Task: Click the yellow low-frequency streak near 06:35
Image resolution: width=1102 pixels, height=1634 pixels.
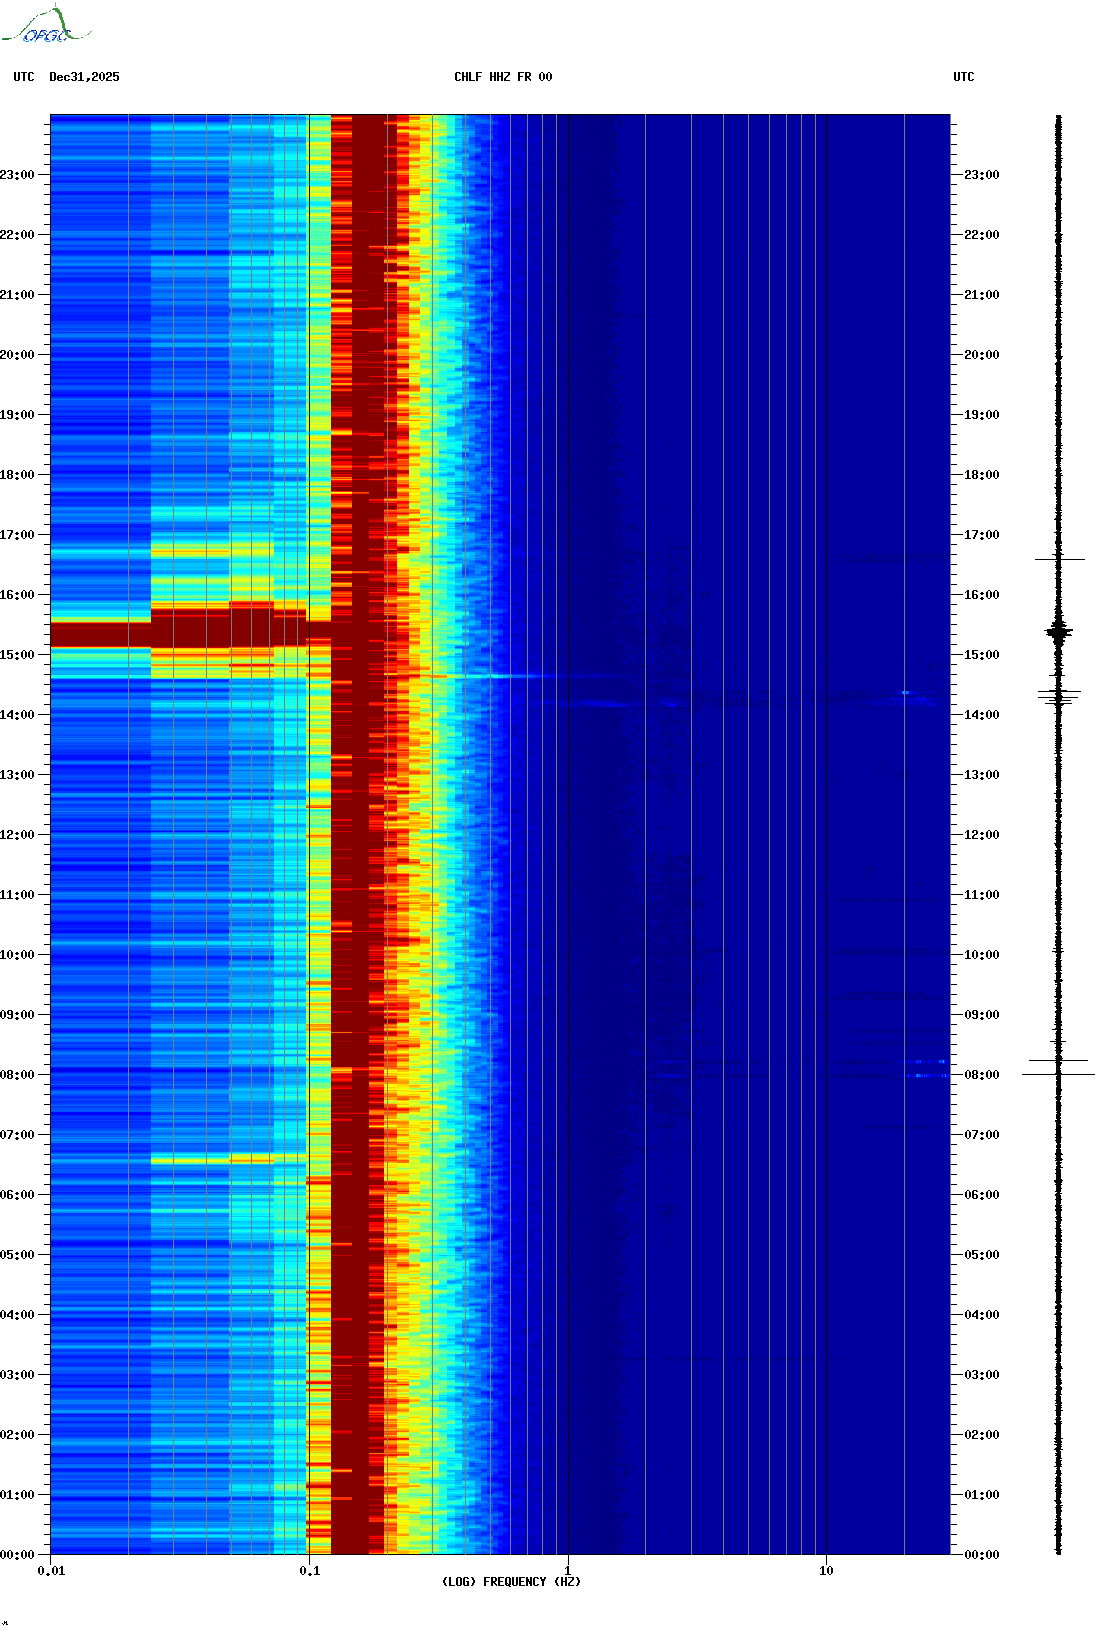Action: click(x=228, y=1159)
